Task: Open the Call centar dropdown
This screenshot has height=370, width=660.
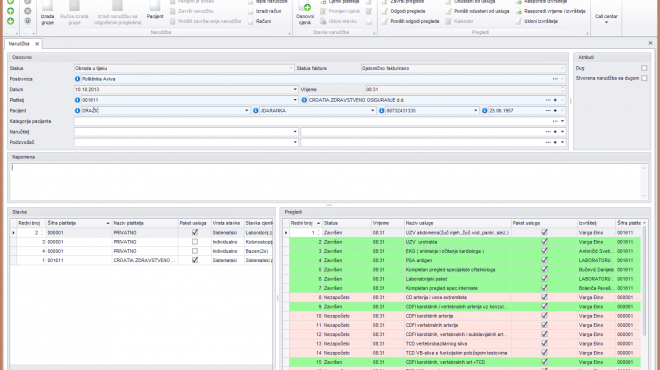Action: tap(606, 18)
